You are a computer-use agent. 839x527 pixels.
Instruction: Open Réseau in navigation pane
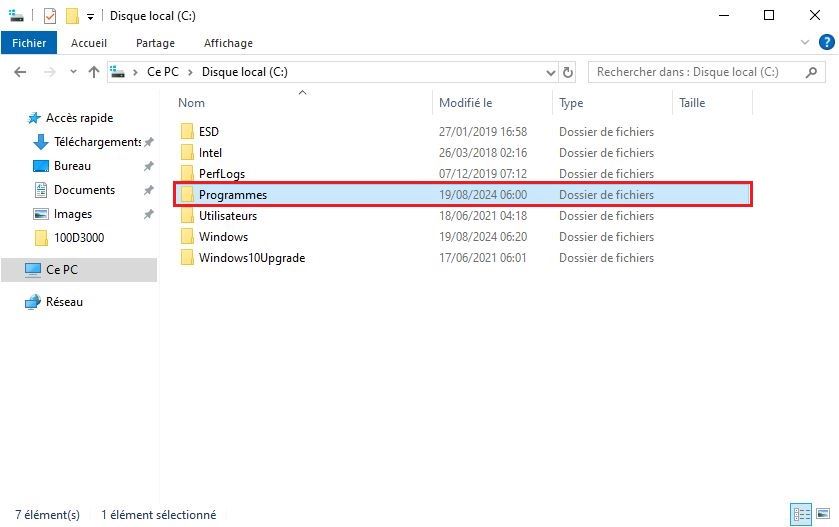[64, 302]
